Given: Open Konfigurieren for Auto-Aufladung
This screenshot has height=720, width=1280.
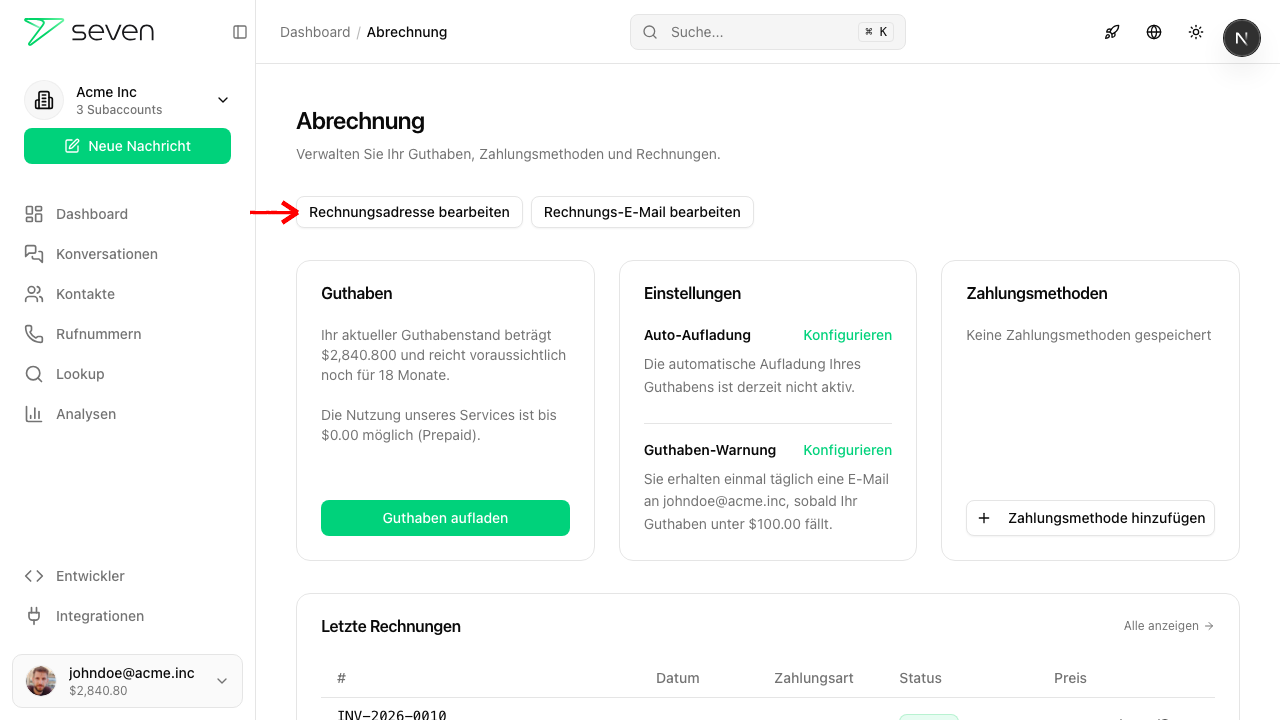Looking at the screenshot, I should (847, 335).
